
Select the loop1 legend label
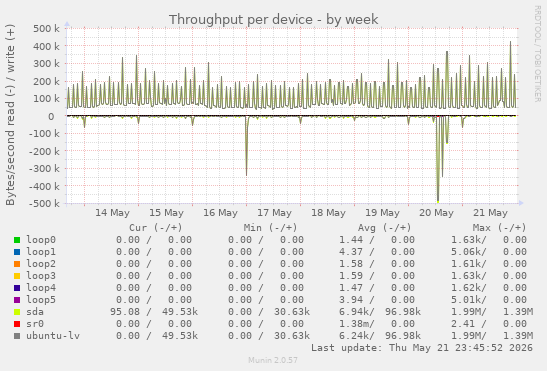(x=41, y=252)
